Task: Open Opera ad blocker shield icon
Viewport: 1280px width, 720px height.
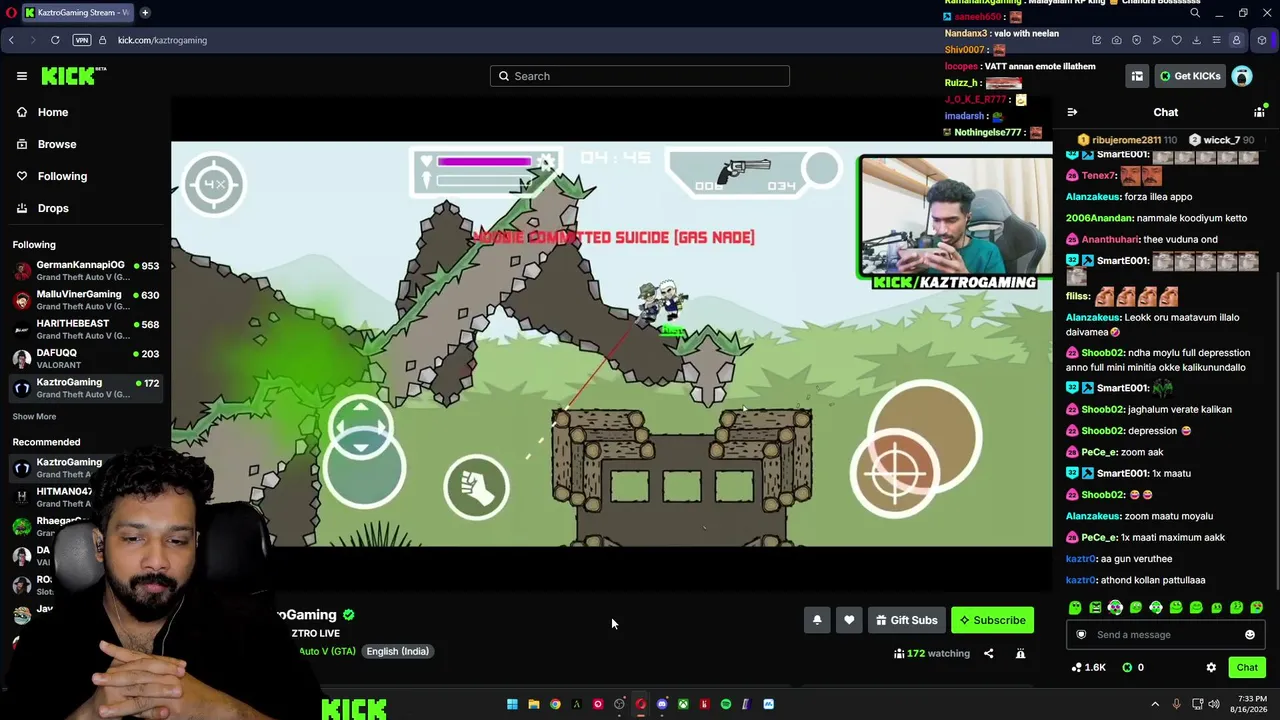Action: 1136,40
